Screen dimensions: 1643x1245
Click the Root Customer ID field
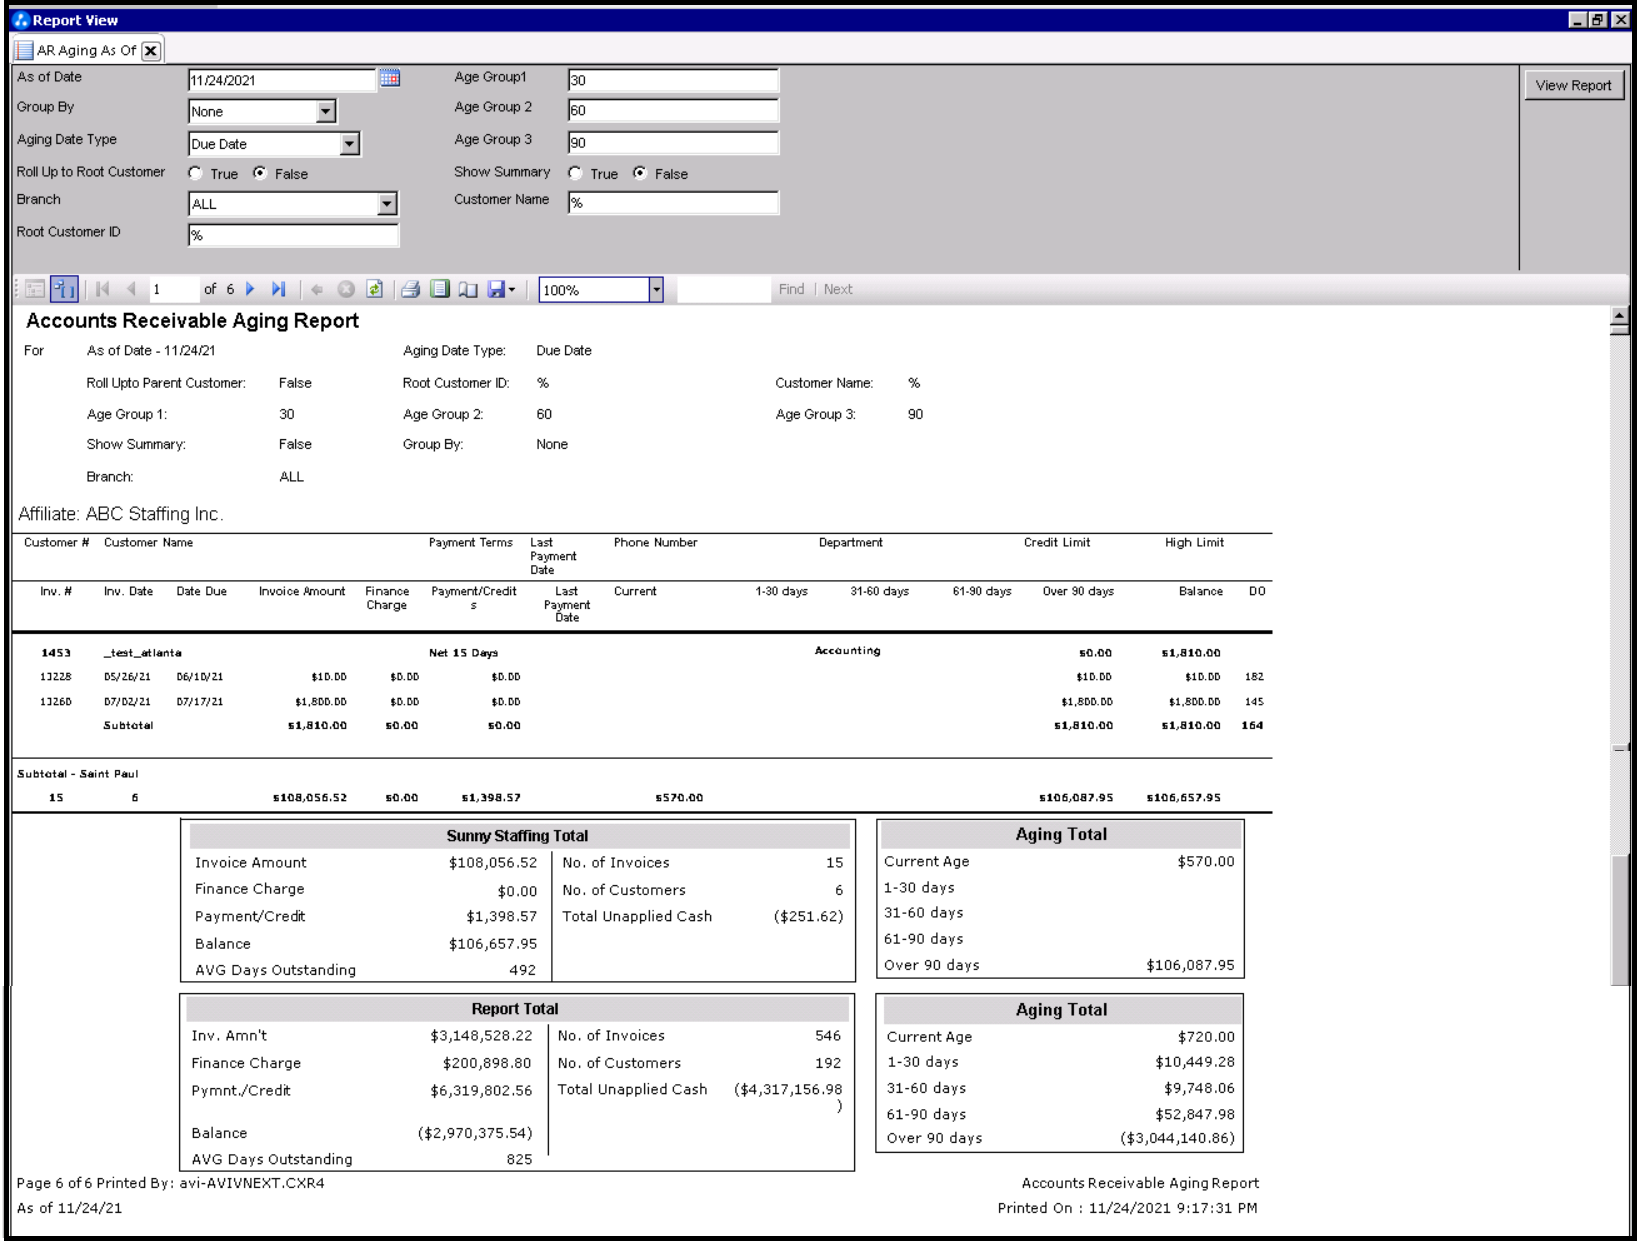tap(293, 235)
